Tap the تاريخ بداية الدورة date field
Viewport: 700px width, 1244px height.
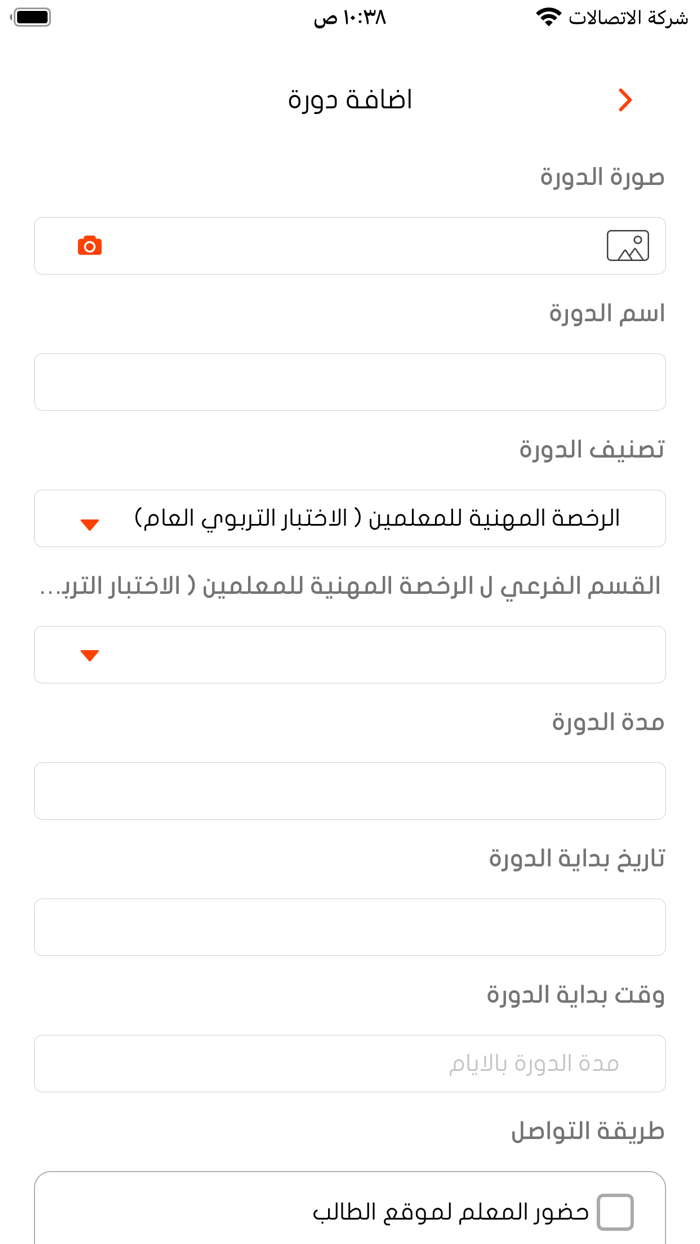tap(350, 927)
